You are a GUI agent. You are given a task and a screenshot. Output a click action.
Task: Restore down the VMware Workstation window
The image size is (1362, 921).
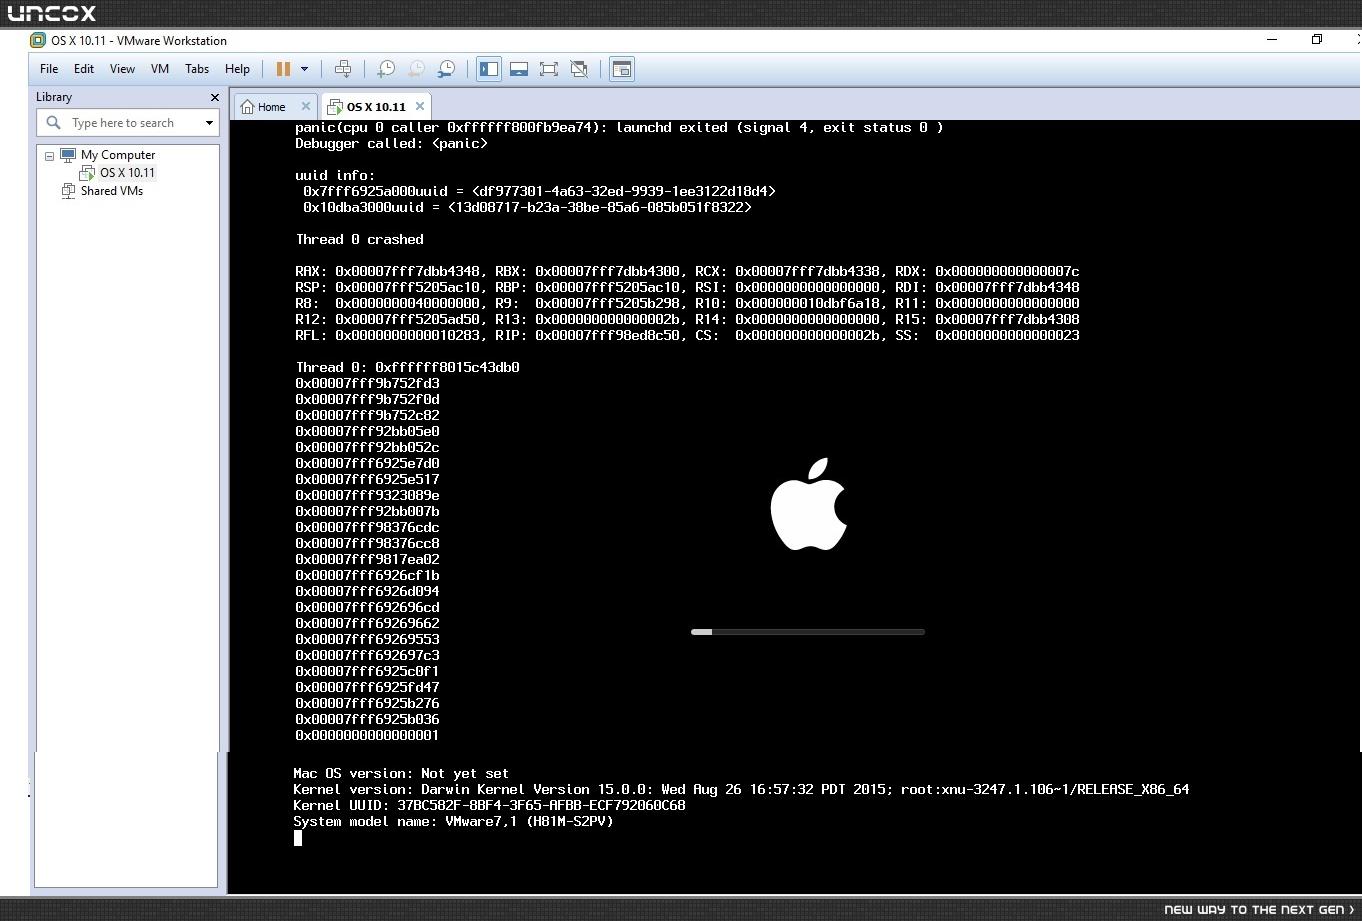click(x=1317, y=39)
